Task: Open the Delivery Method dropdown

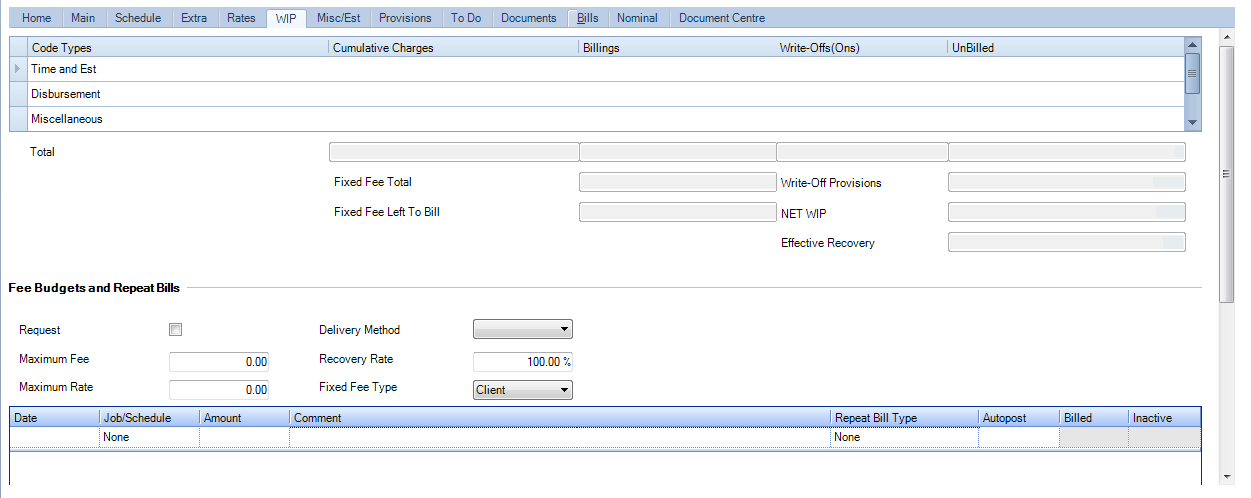Action: click(523, 329)
